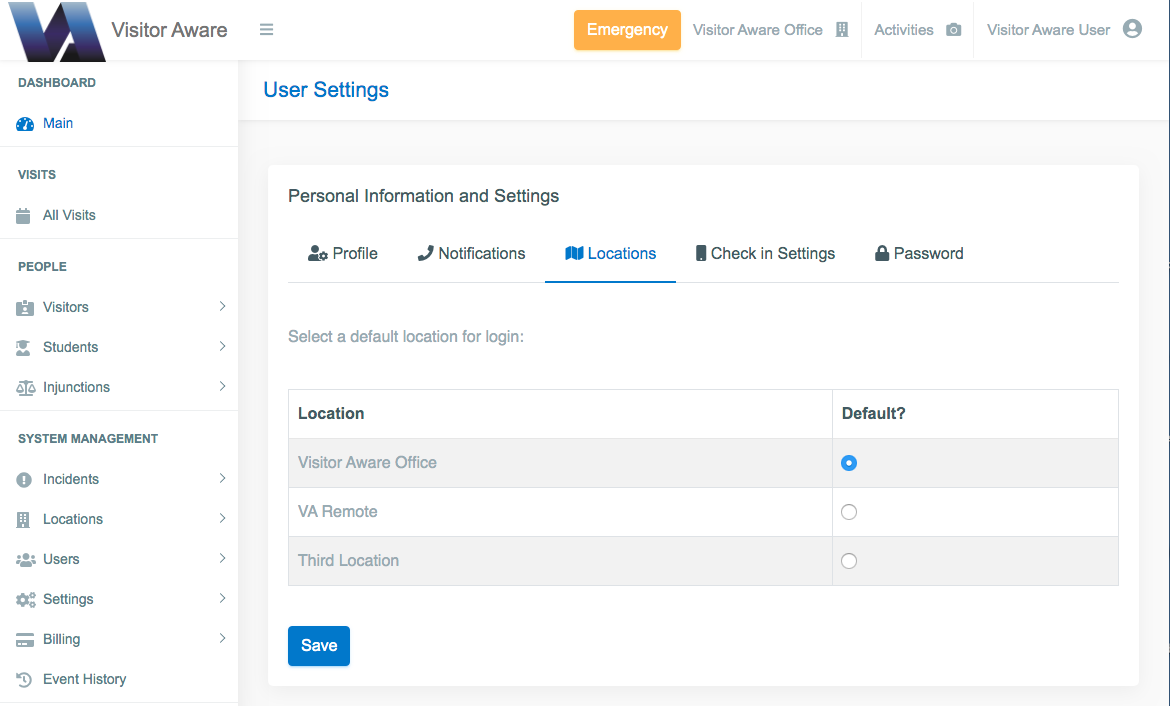This screenshot has height=706, width=1170.
Task: Toggle the hamburger sidebar menu icon
Action: pyautogui.click(x=266, y=30)
